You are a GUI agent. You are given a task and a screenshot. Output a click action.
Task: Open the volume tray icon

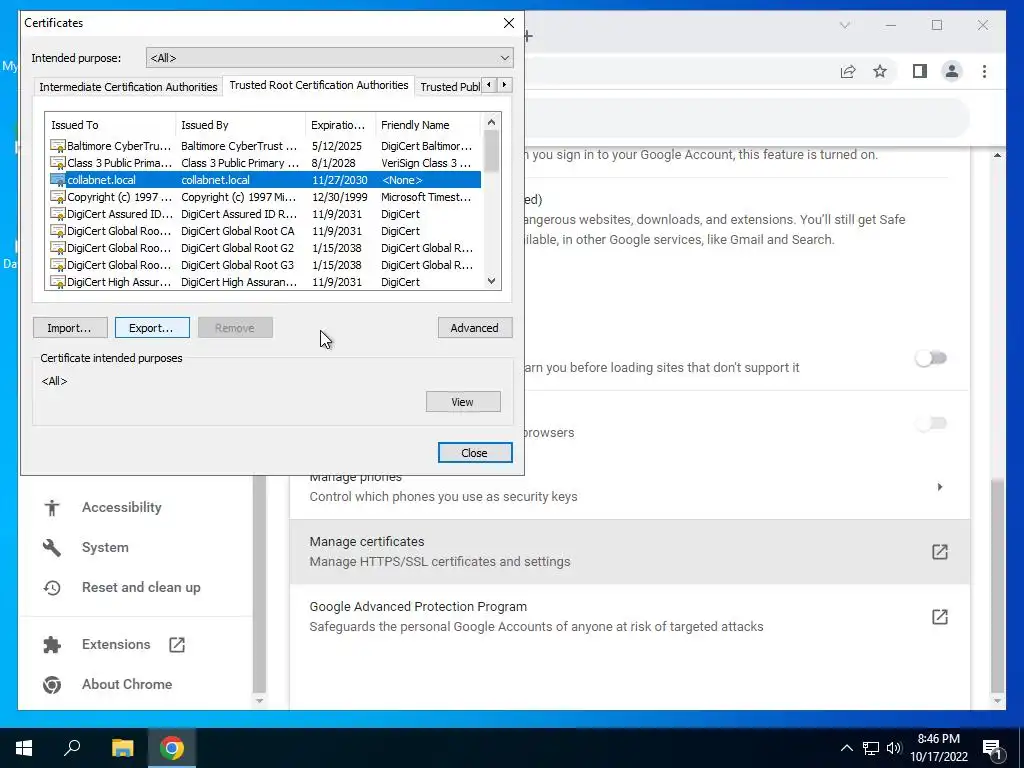(x=894, y=748)
